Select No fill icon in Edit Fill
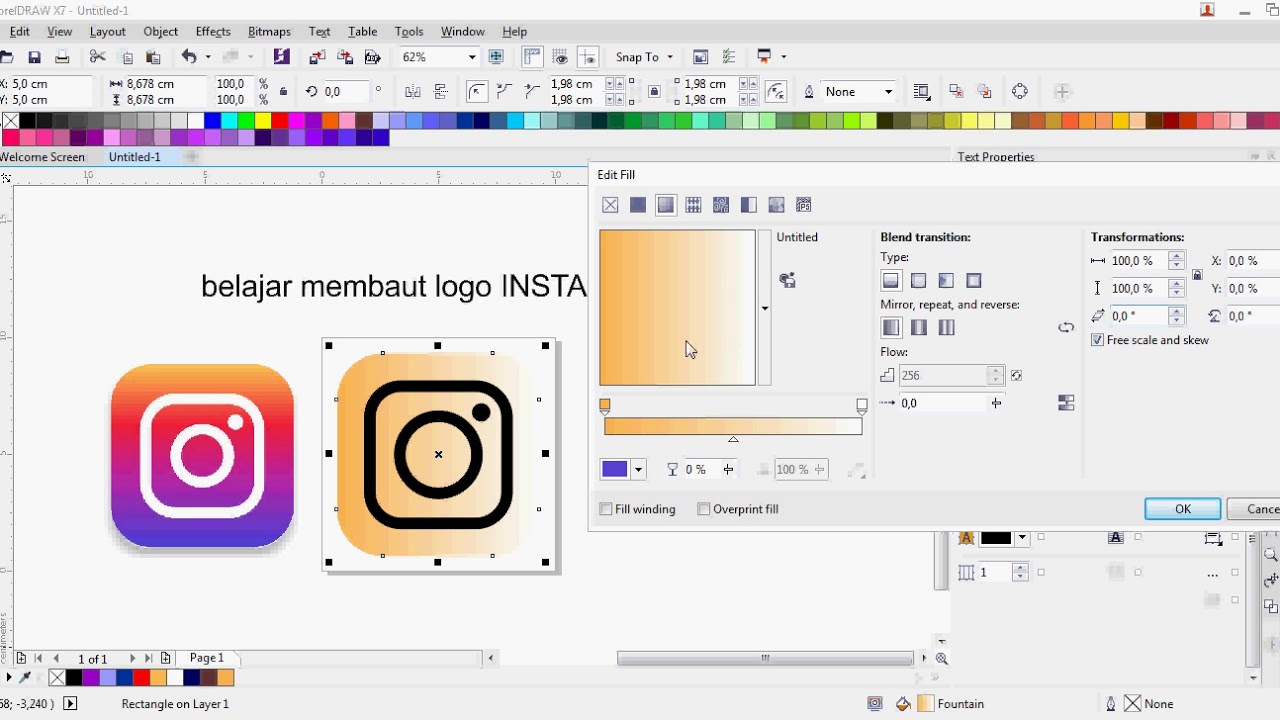The image size is (1280, 720). 610,205
